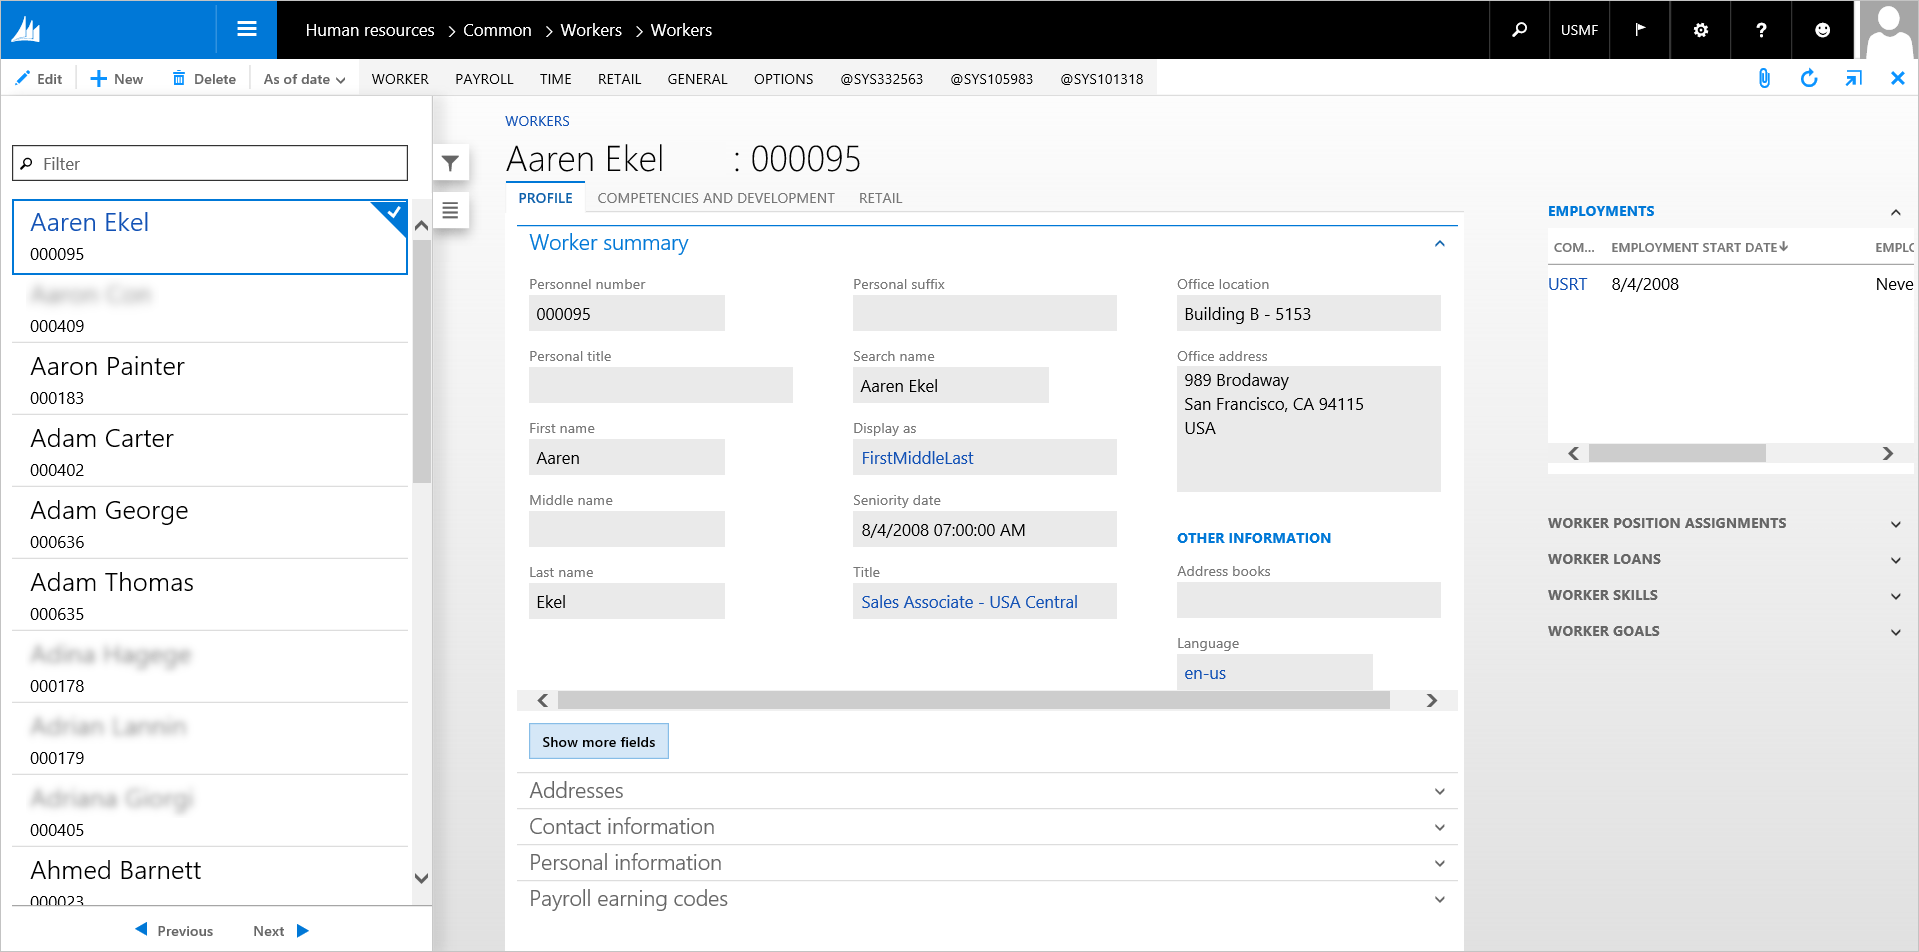
Task: Click the worker Filter input field
Action: (x=210, y=163)
